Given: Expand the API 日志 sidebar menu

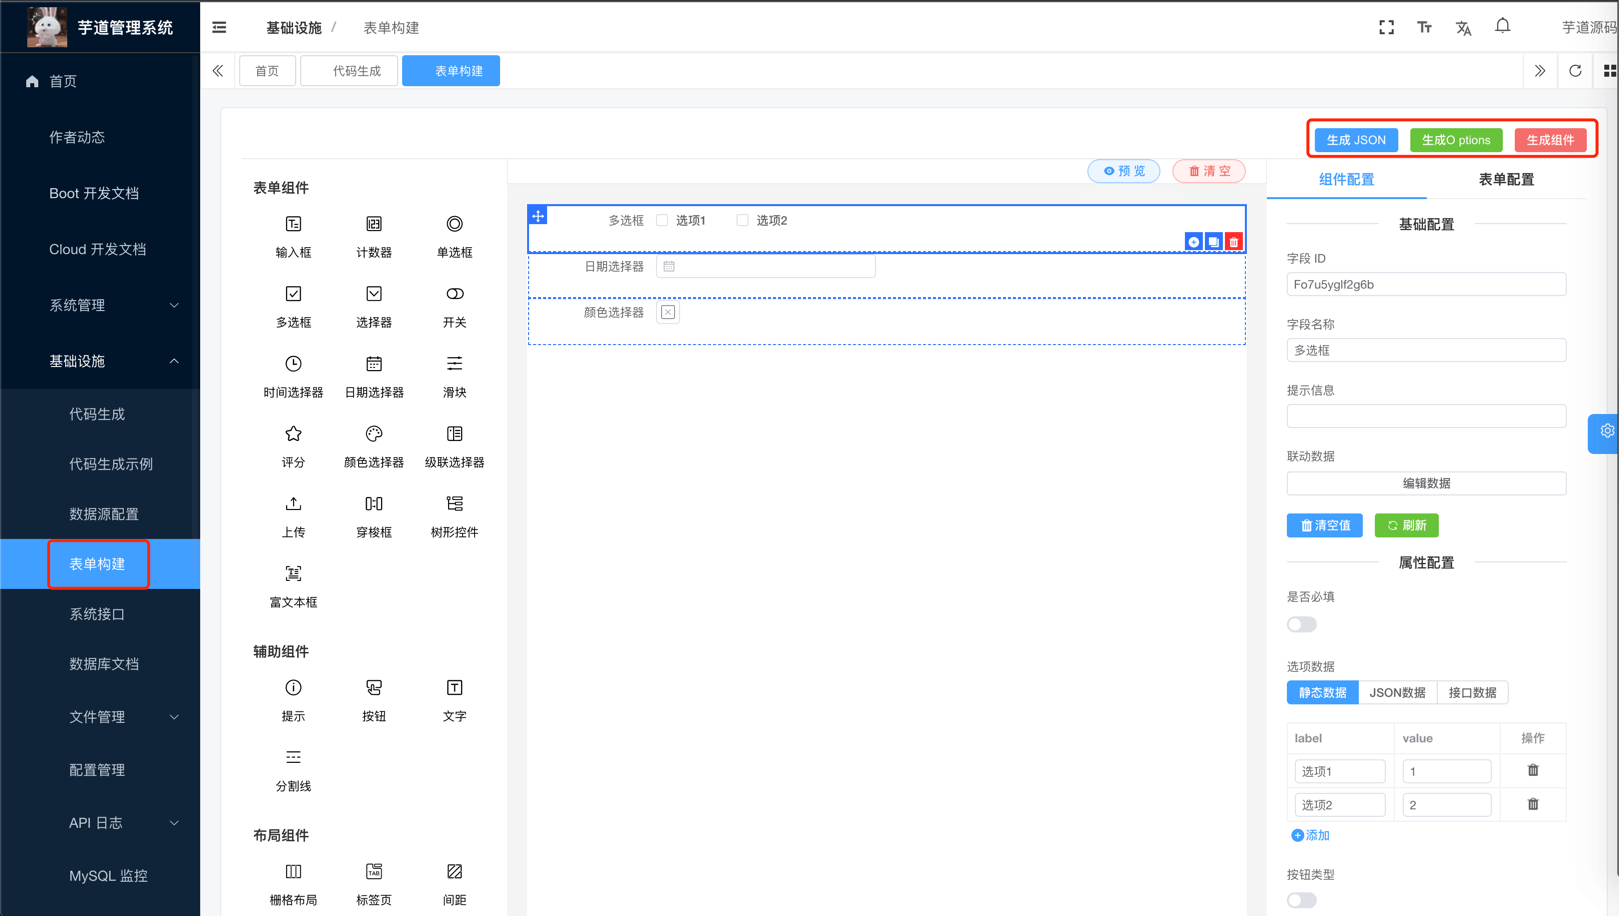Looking at the screenshot, I should tap(100, 822).
